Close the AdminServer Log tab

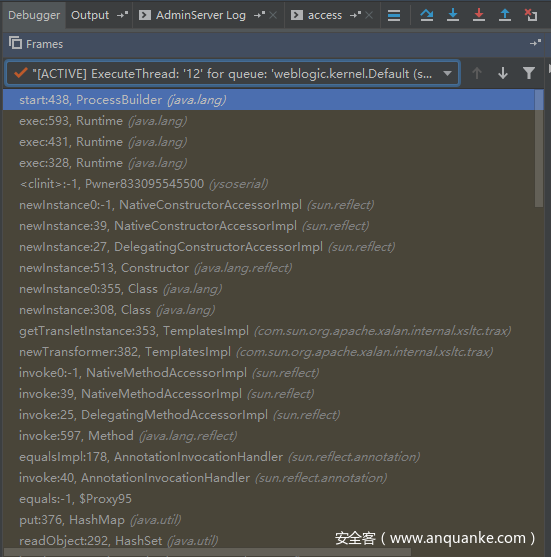click(x=273, y=15)
